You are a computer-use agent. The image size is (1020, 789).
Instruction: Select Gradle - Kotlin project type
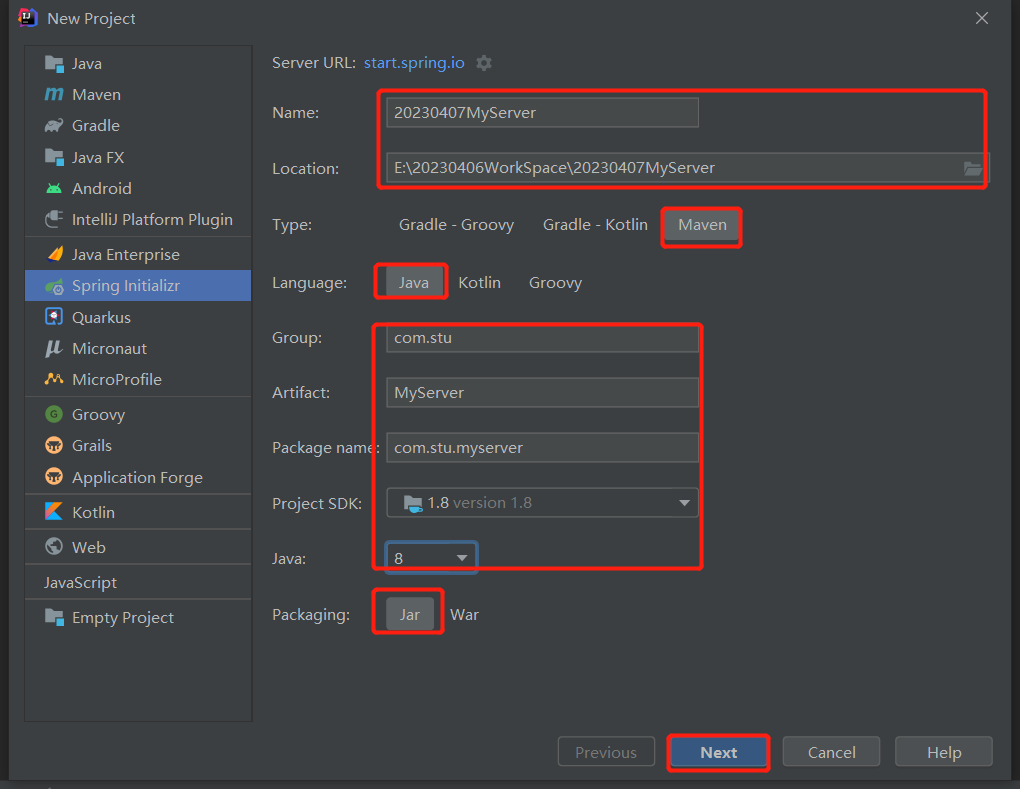tap(595, 225)
